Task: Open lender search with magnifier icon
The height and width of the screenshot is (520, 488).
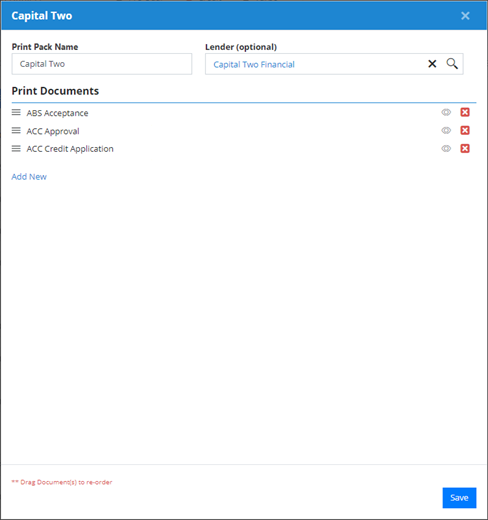Action: pyautogui.click(x=452, y=64)
